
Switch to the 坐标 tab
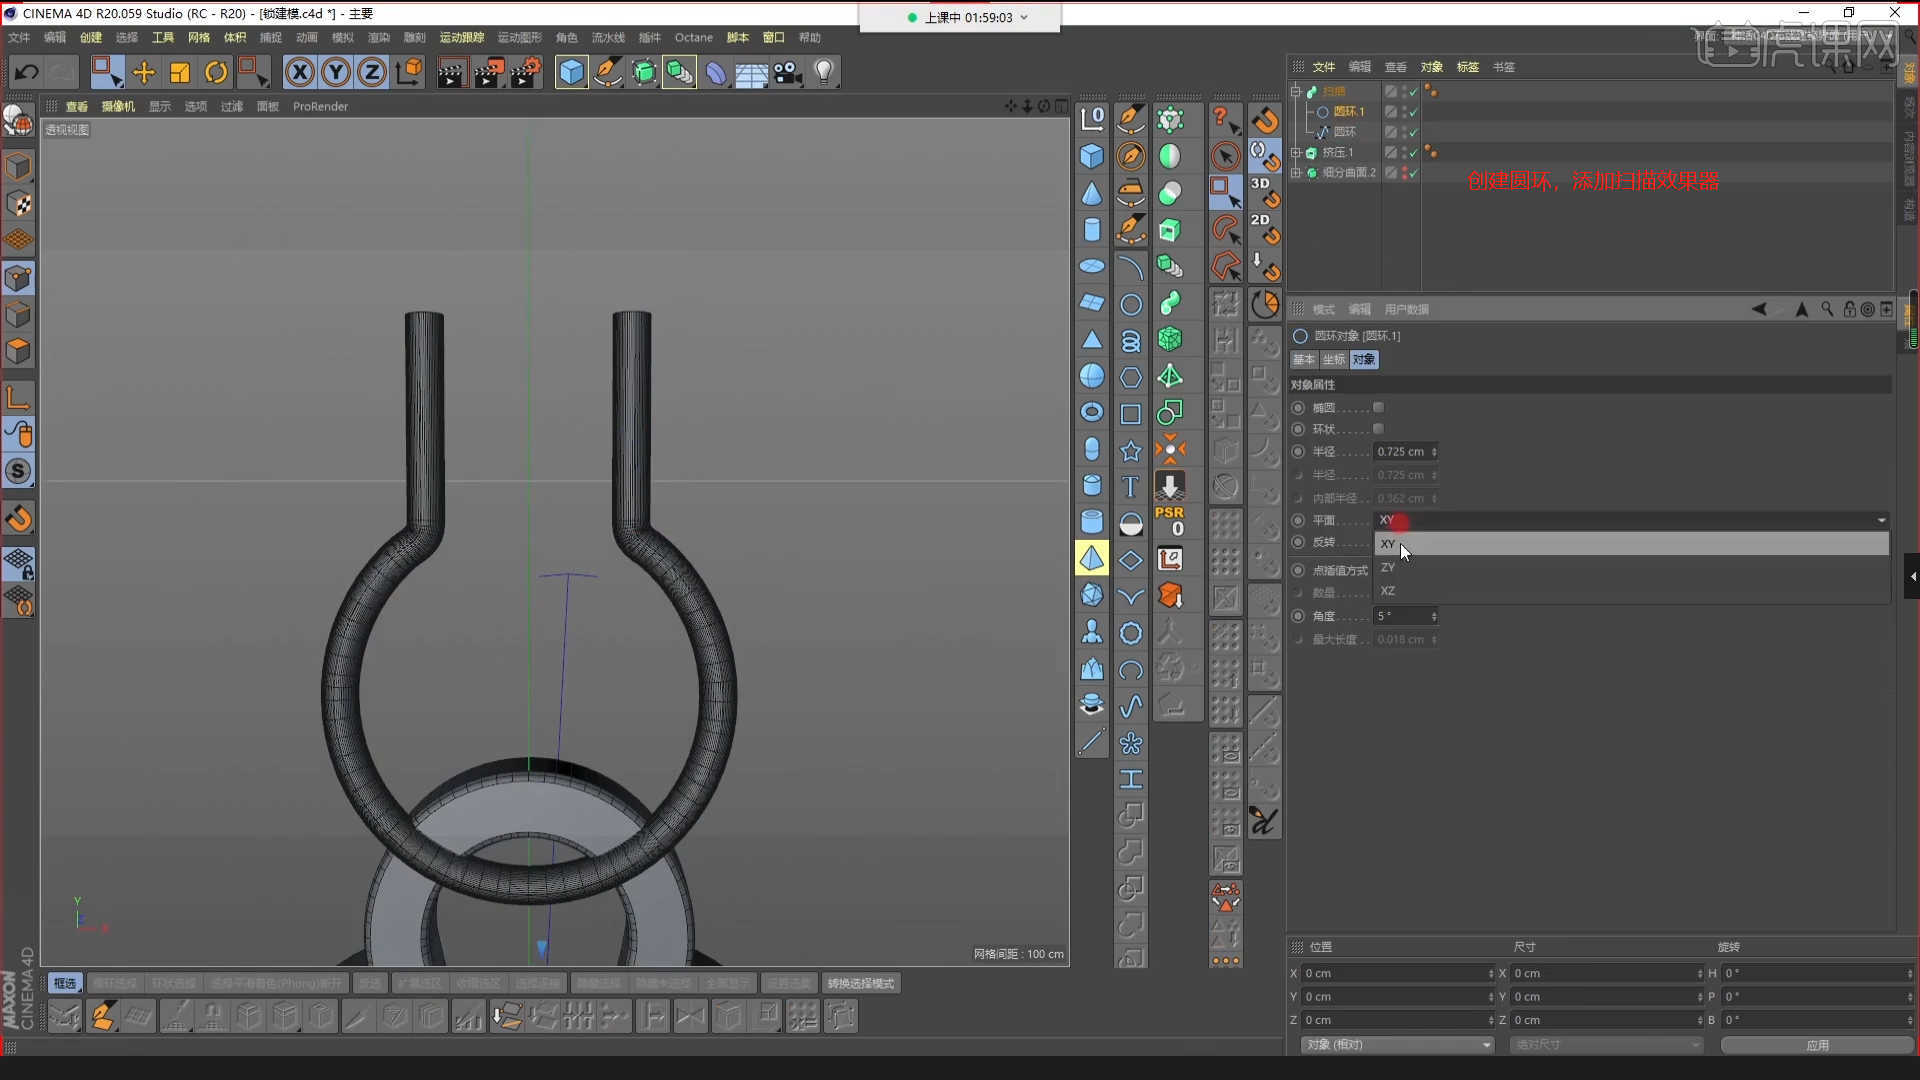(x=1334, y=359)
